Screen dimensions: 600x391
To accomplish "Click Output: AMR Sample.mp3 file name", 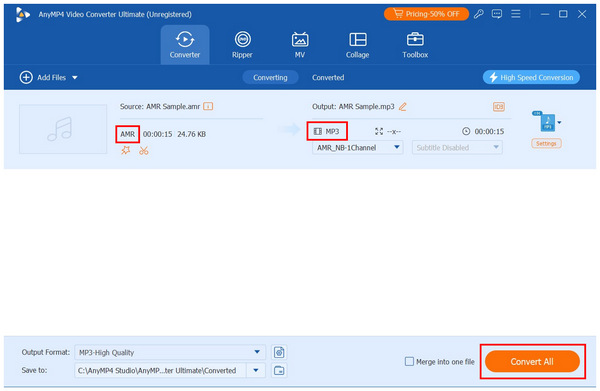I will pos(353,106).
